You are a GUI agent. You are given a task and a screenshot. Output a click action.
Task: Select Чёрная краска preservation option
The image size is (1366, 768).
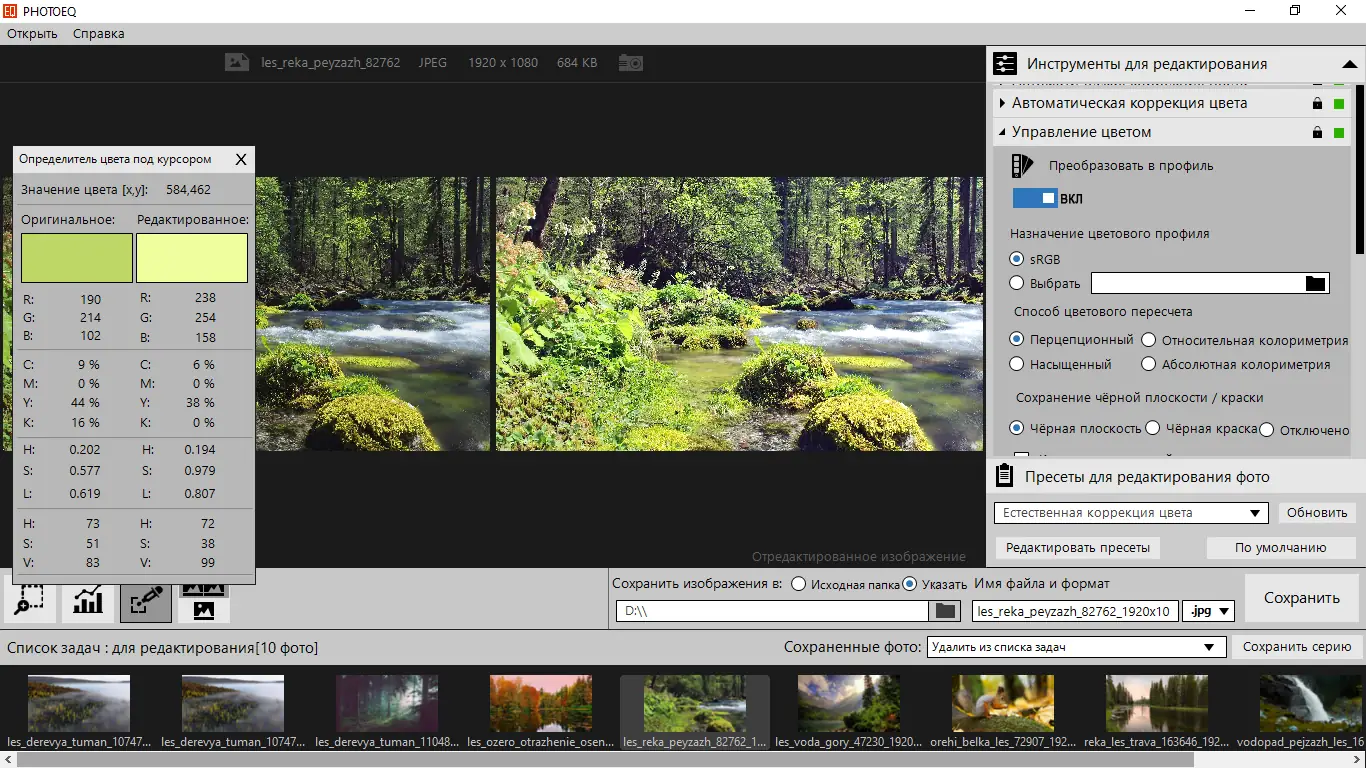click(1152, 428)
